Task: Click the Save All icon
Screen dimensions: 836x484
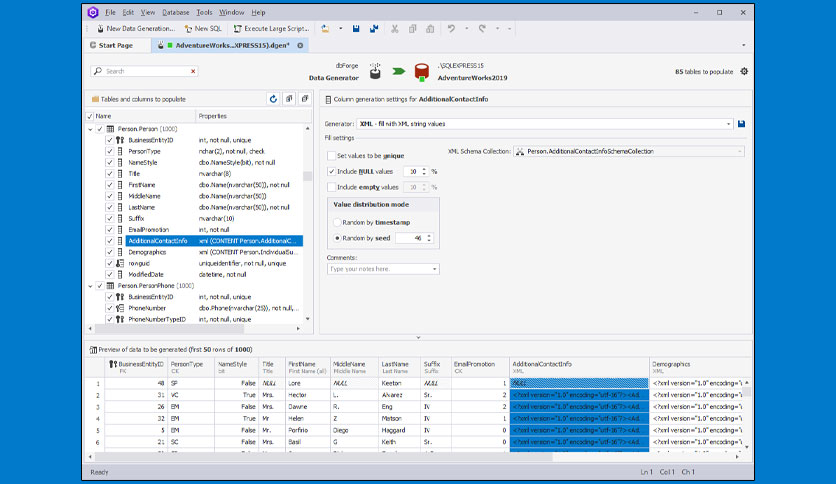Action: pos(374,29)
